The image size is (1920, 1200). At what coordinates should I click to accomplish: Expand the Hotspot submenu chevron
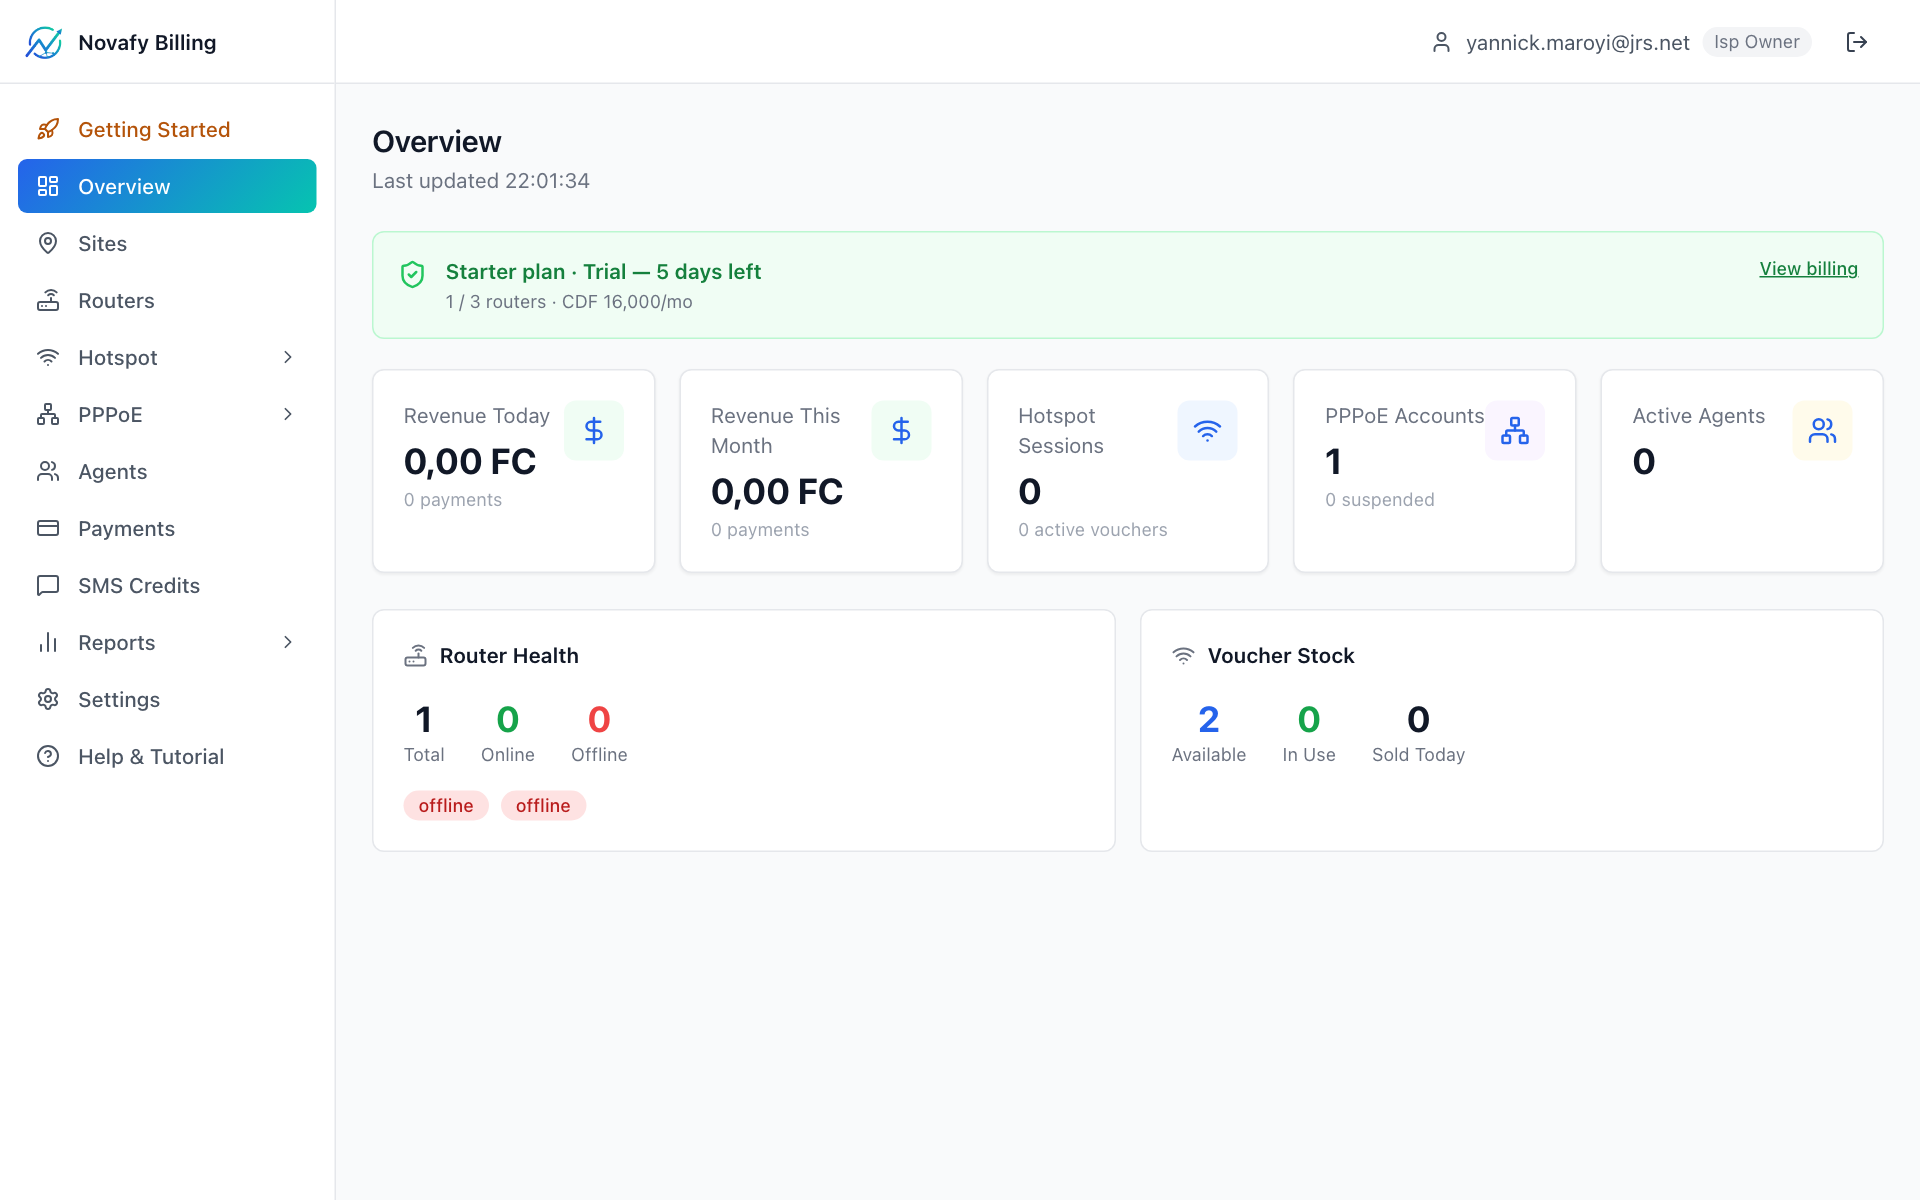288,357
